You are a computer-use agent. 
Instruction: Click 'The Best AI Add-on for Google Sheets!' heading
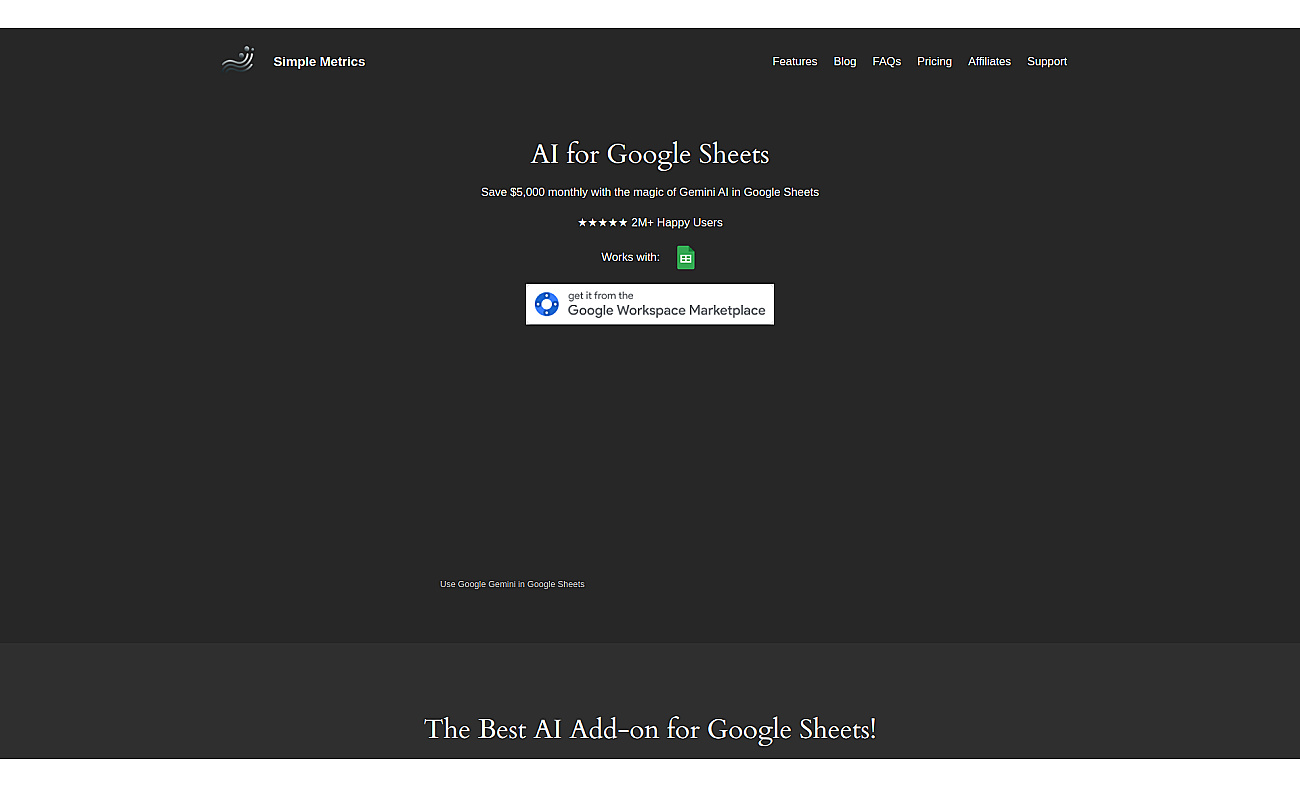click(650, 729)
